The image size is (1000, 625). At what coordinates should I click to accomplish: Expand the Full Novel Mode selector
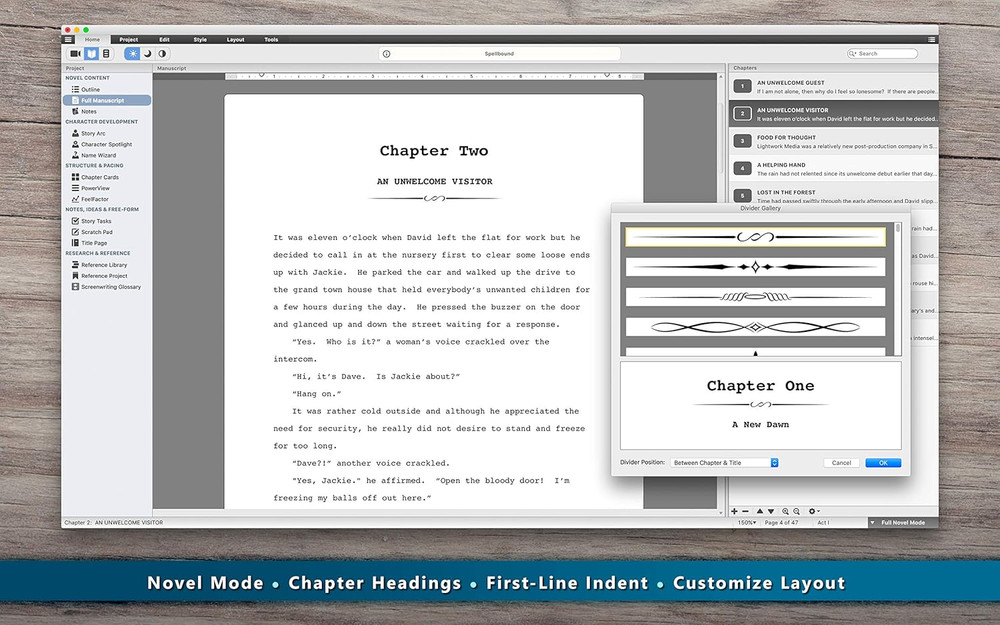[x=900, y=521]
